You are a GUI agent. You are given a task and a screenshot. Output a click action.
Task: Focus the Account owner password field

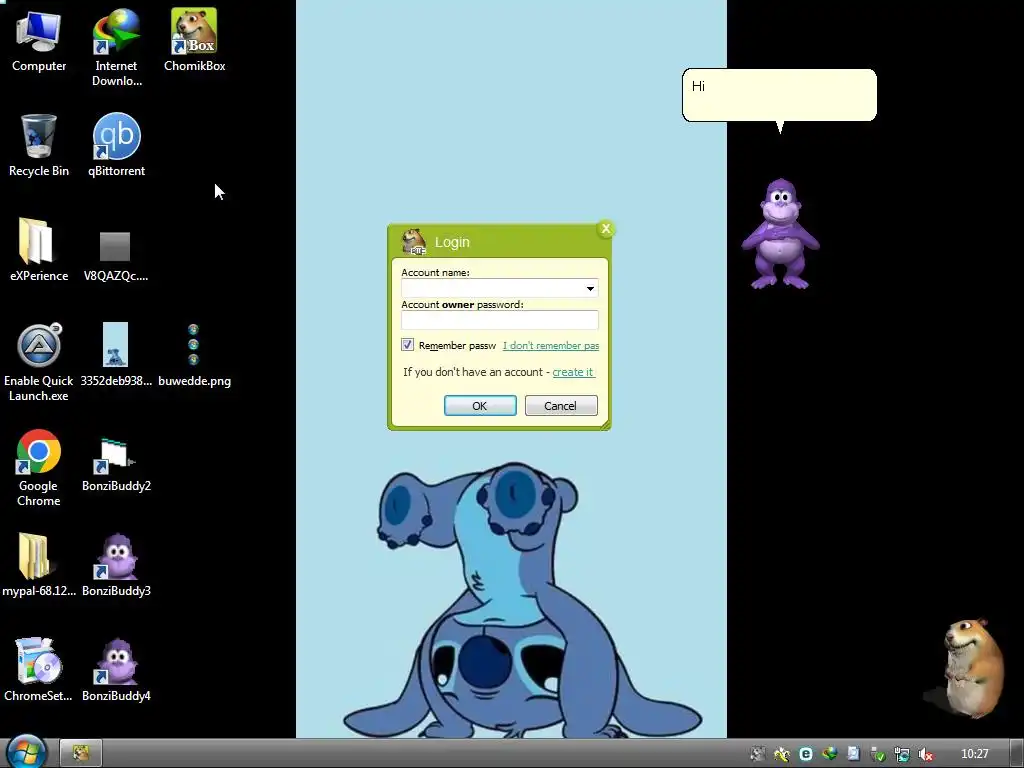pos(500,320)
